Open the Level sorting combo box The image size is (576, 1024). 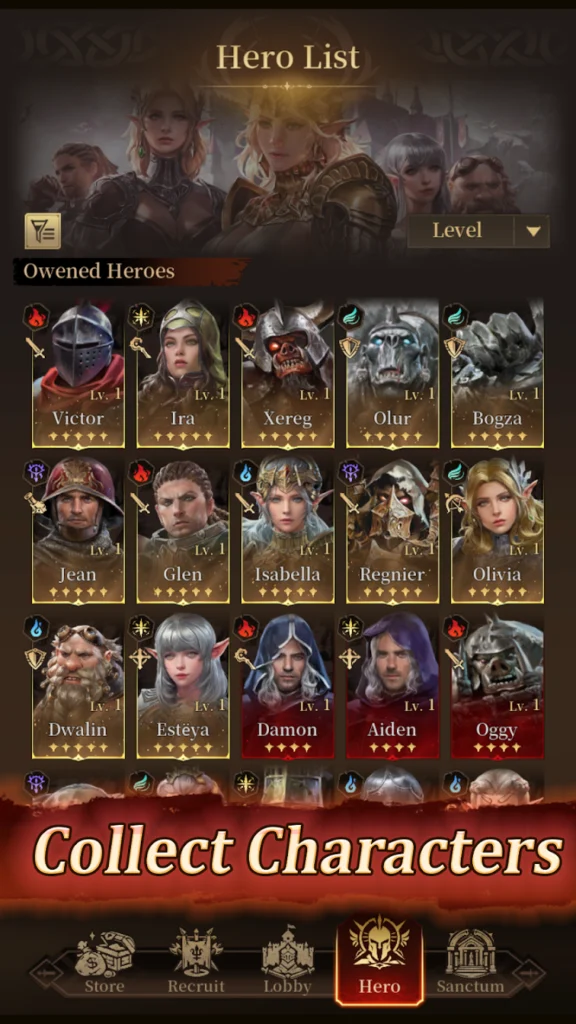click(x=479, y=231)
